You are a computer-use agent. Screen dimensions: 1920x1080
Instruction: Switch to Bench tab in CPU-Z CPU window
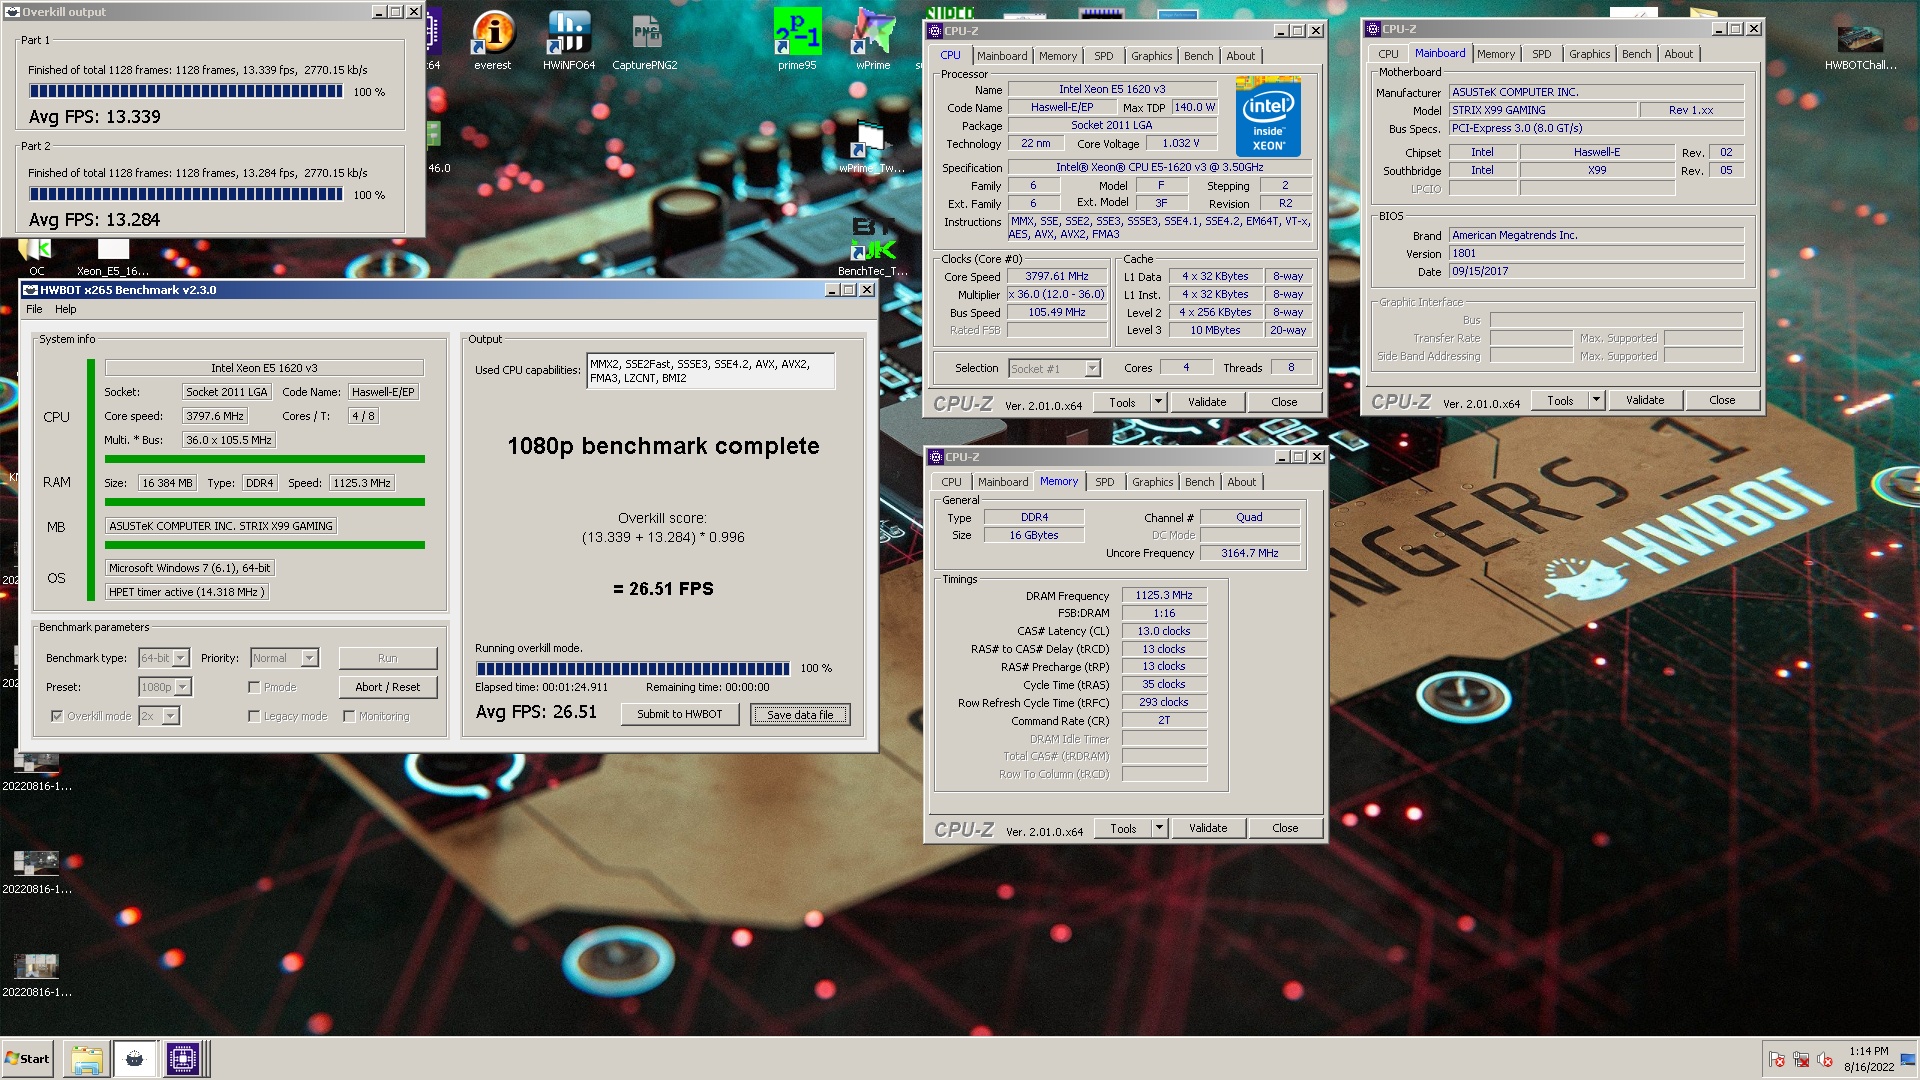(x=1198, y=56)
